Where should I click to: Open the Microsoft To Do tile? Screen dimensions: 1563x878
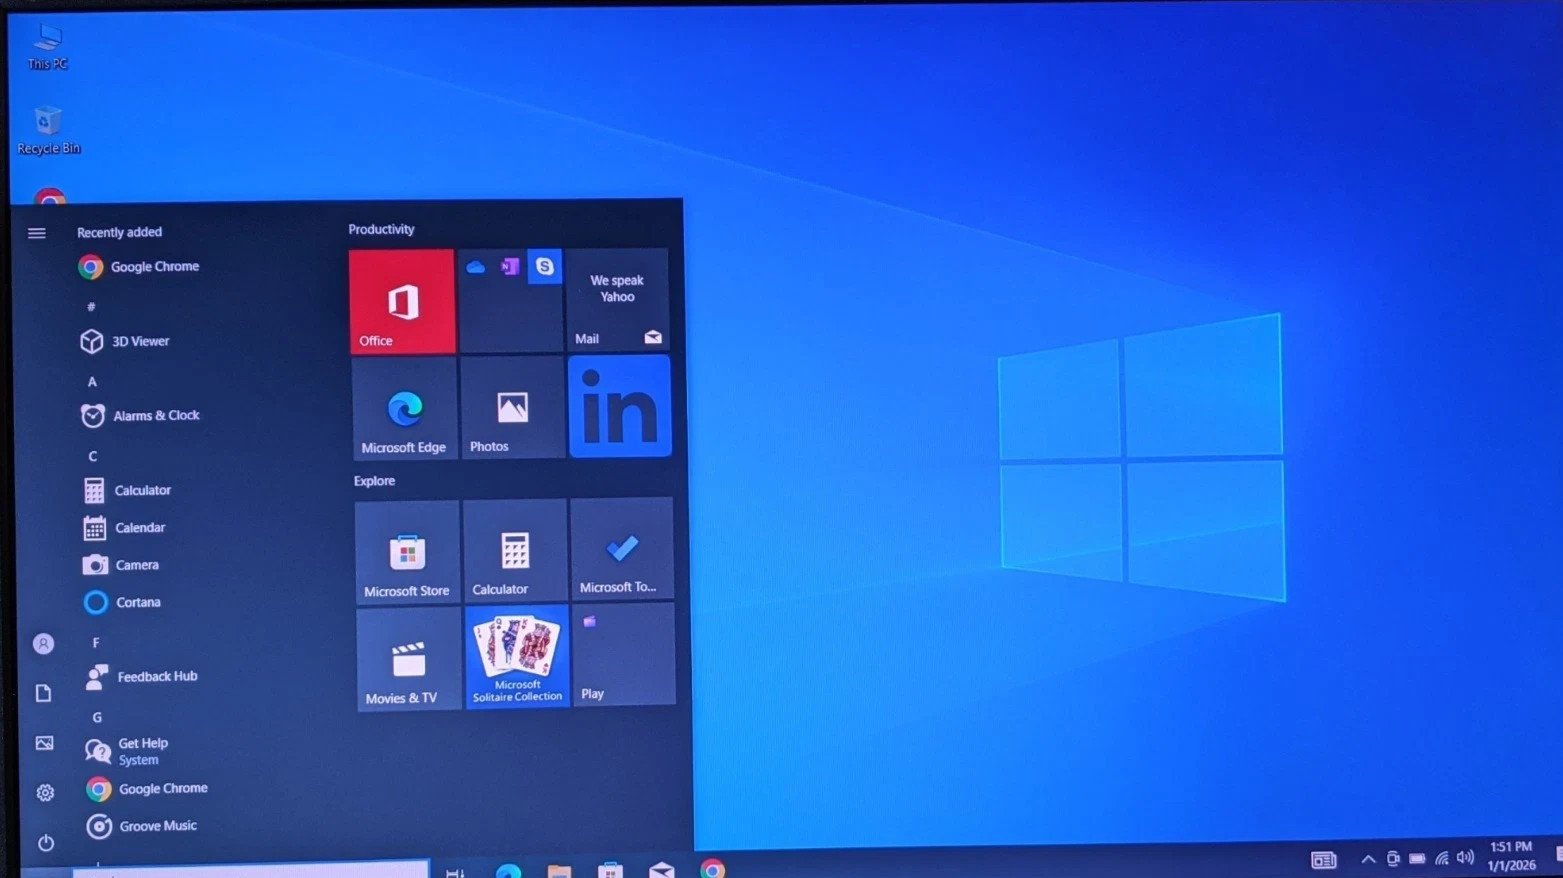622,549
